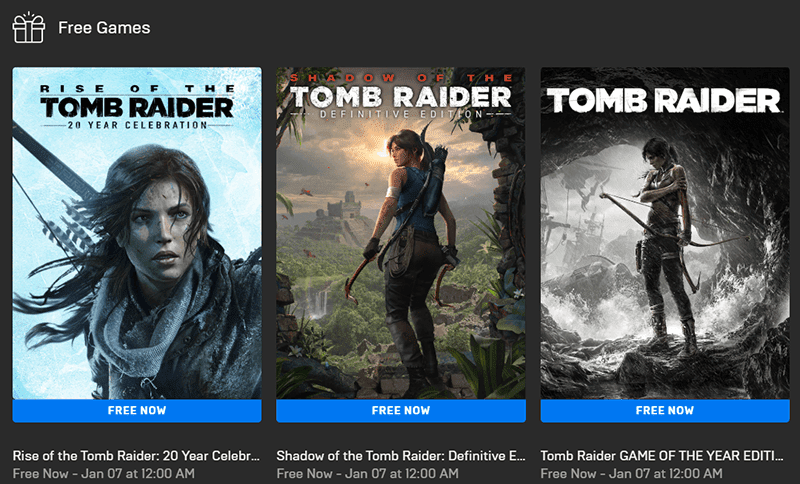
Task: Click the Tomb Raider logo on the jungle cover
Action: coord(401,97)
